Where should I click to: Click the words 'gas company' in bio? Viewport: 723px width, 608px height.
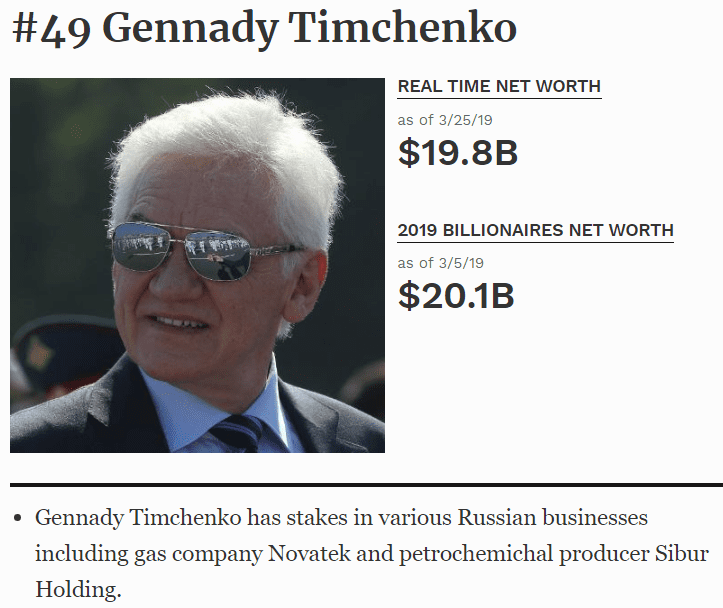198,555
